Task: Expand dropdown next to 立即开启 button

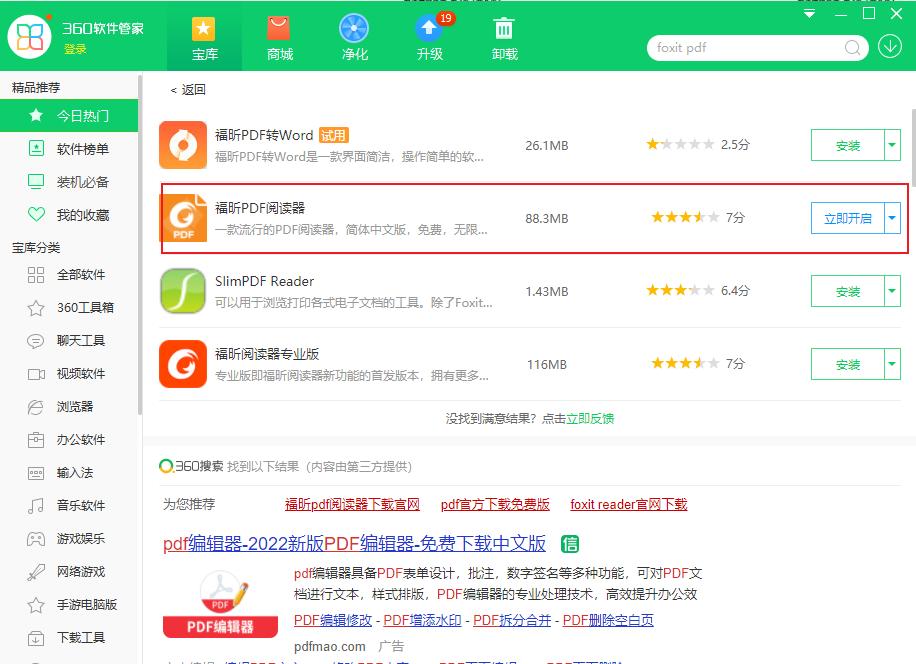Action: pos(893,217)
